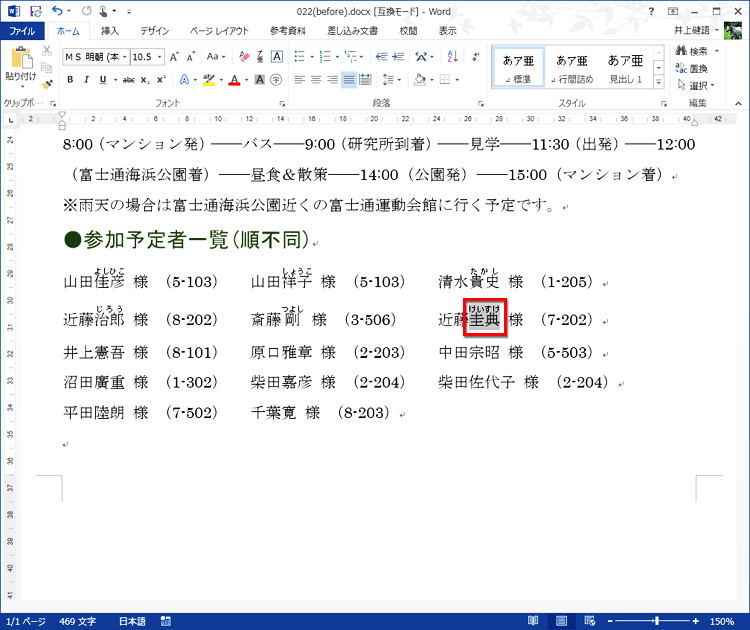
Task: Open the Borders dropdown arrow
Action: coord(457,79)
